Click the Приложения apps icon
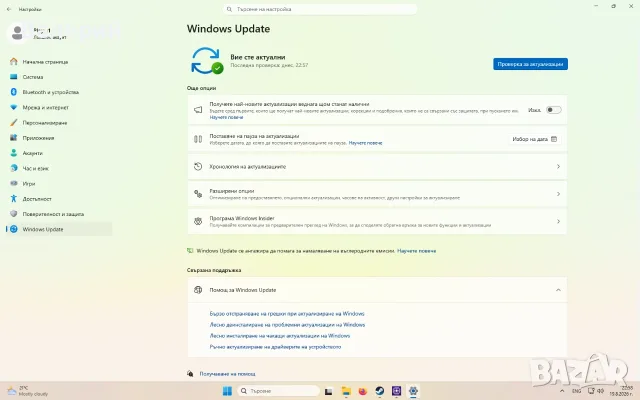 [13, 138]
